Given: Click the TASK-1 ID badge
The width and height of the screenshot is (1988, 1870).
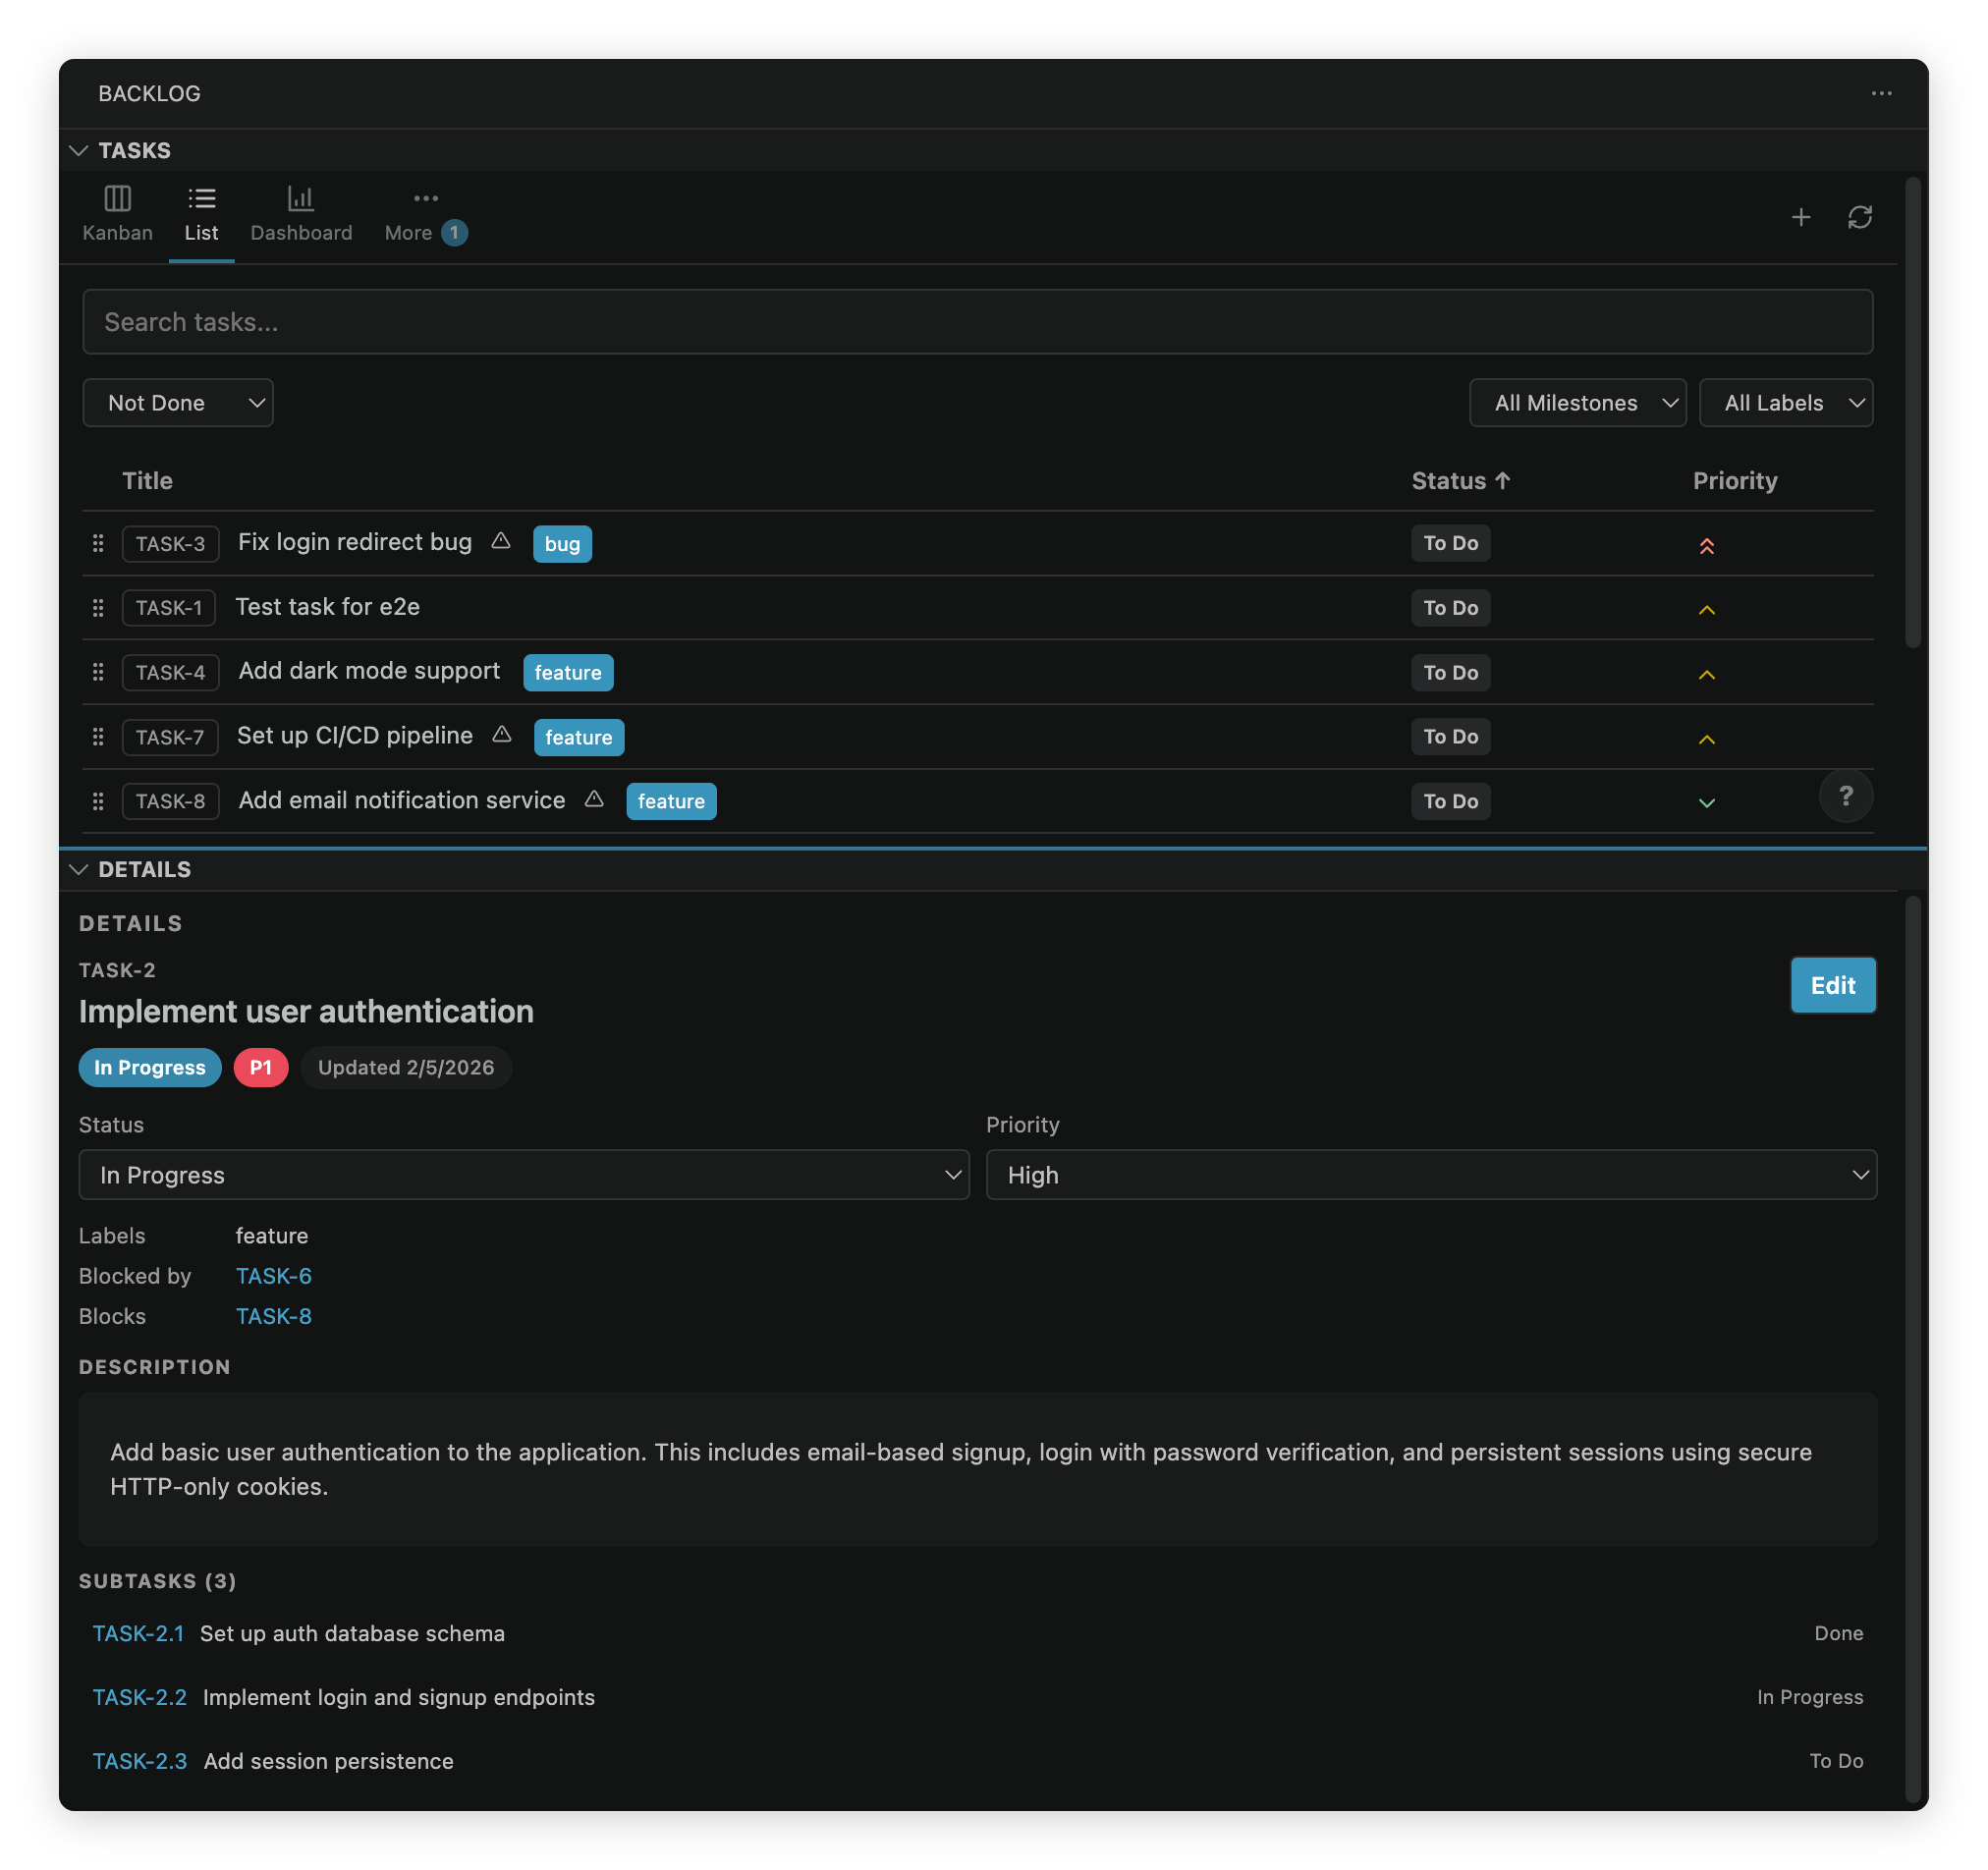Looking at the screenshot, I should tap(168, 608).
